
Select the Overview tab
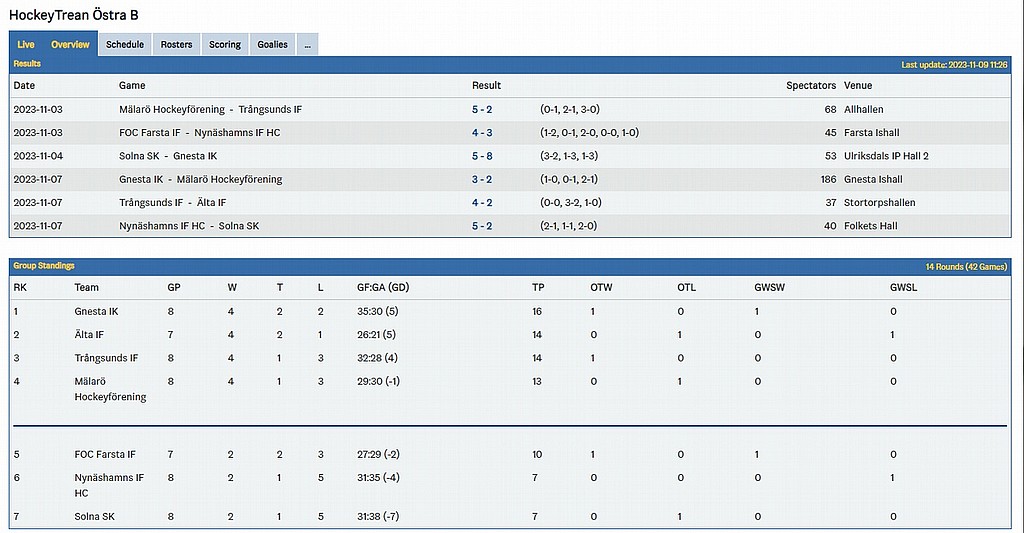click(x=70, y=45)
